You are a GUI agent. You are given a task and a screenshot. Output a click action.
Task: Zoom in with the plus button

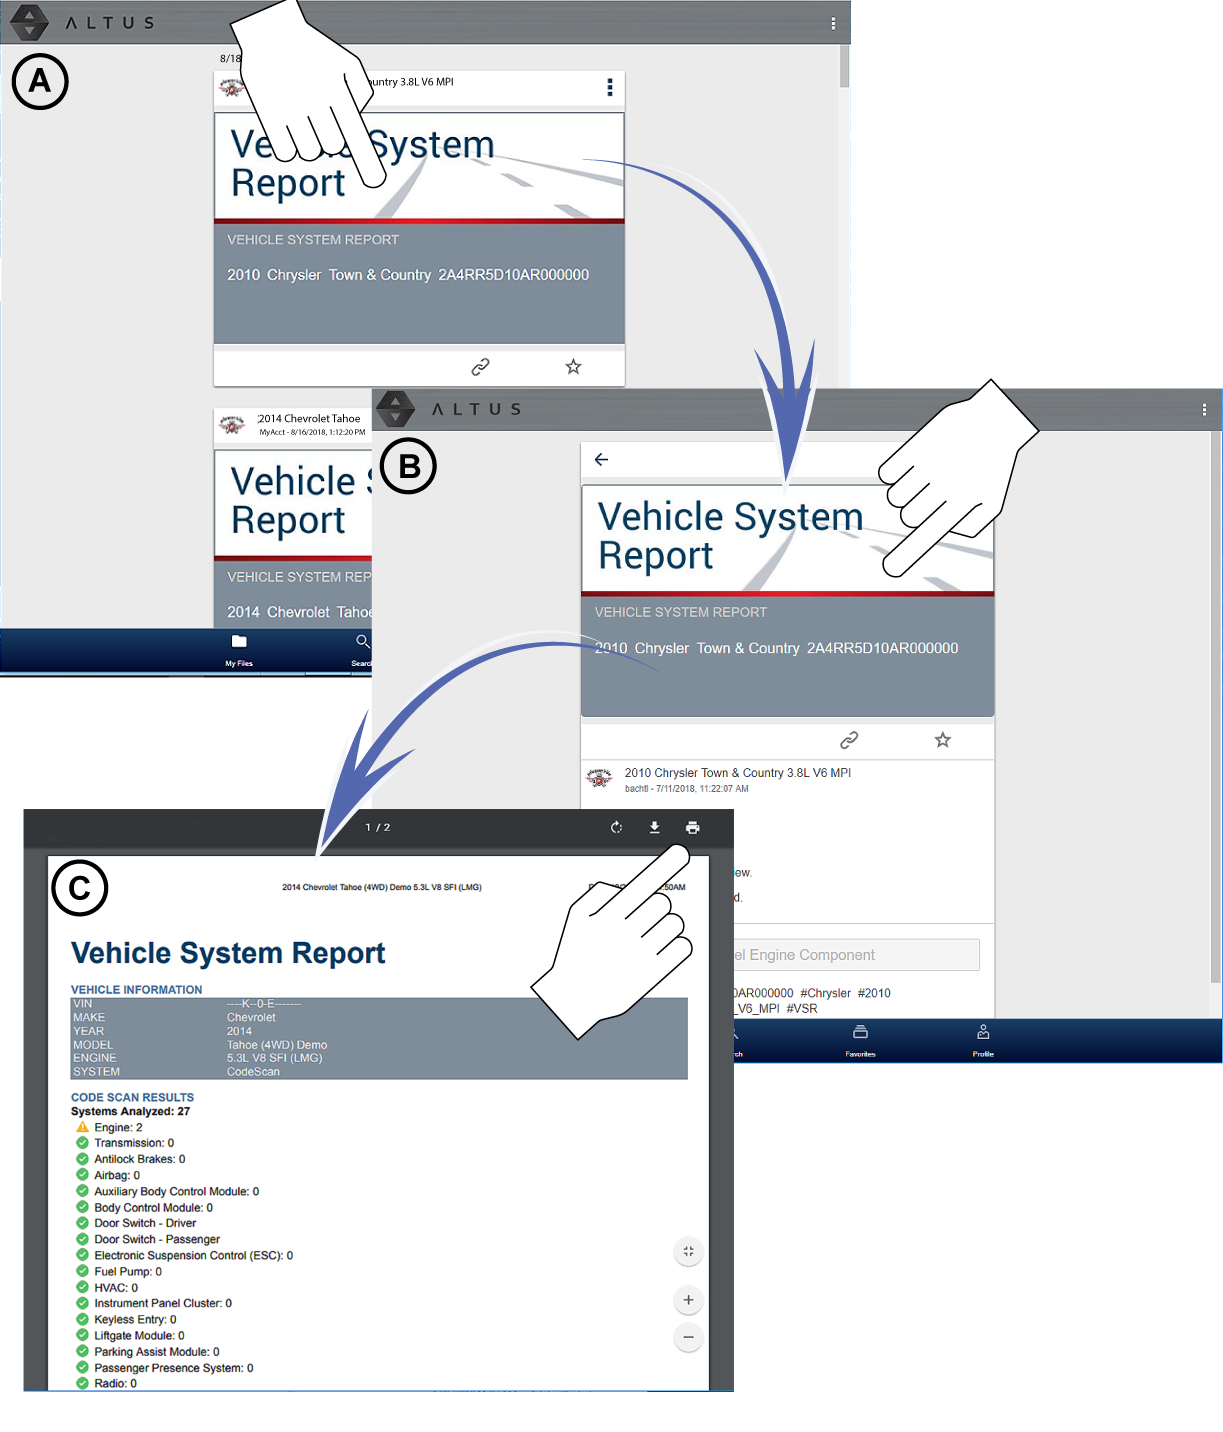pos(688,1300)
